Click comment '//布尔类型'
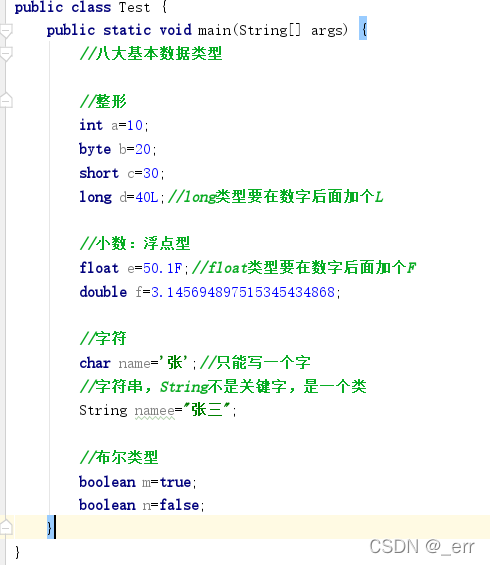Viewport: 490px width, 565px height. (119, 458)
